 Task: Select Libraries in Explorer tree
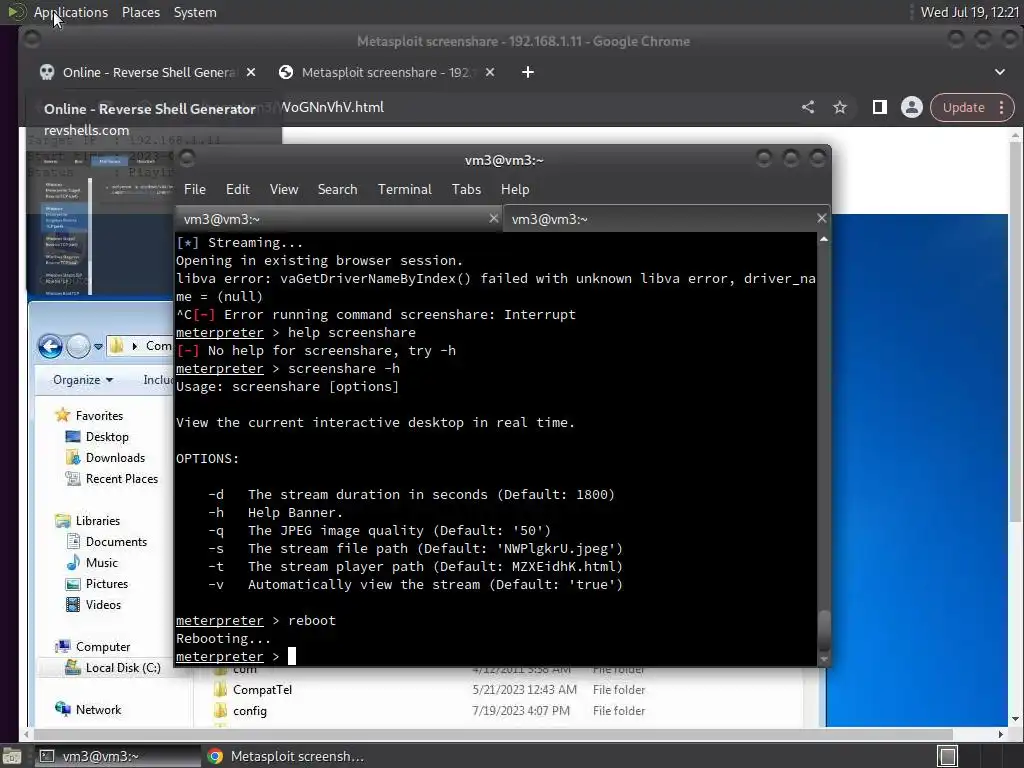(x=88, y=520)
